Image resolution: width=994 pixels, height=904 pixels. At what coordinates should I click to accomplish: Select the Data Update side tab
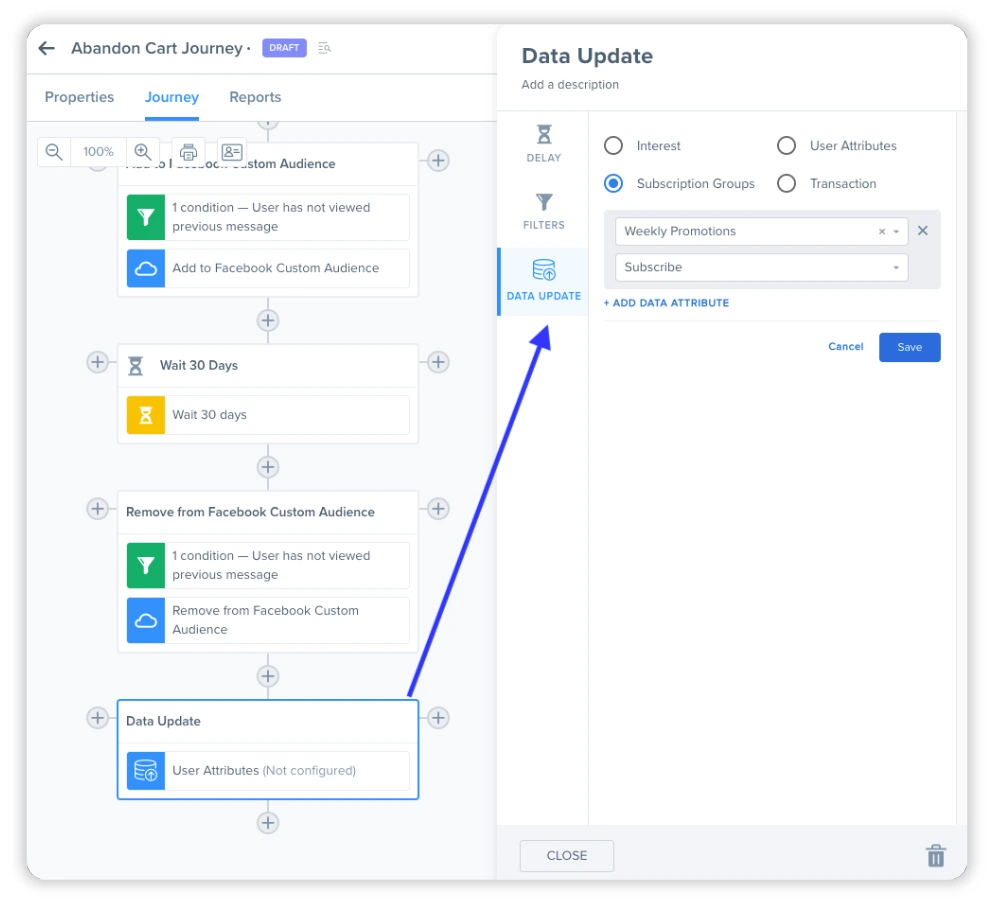click(x=543, y=281)
